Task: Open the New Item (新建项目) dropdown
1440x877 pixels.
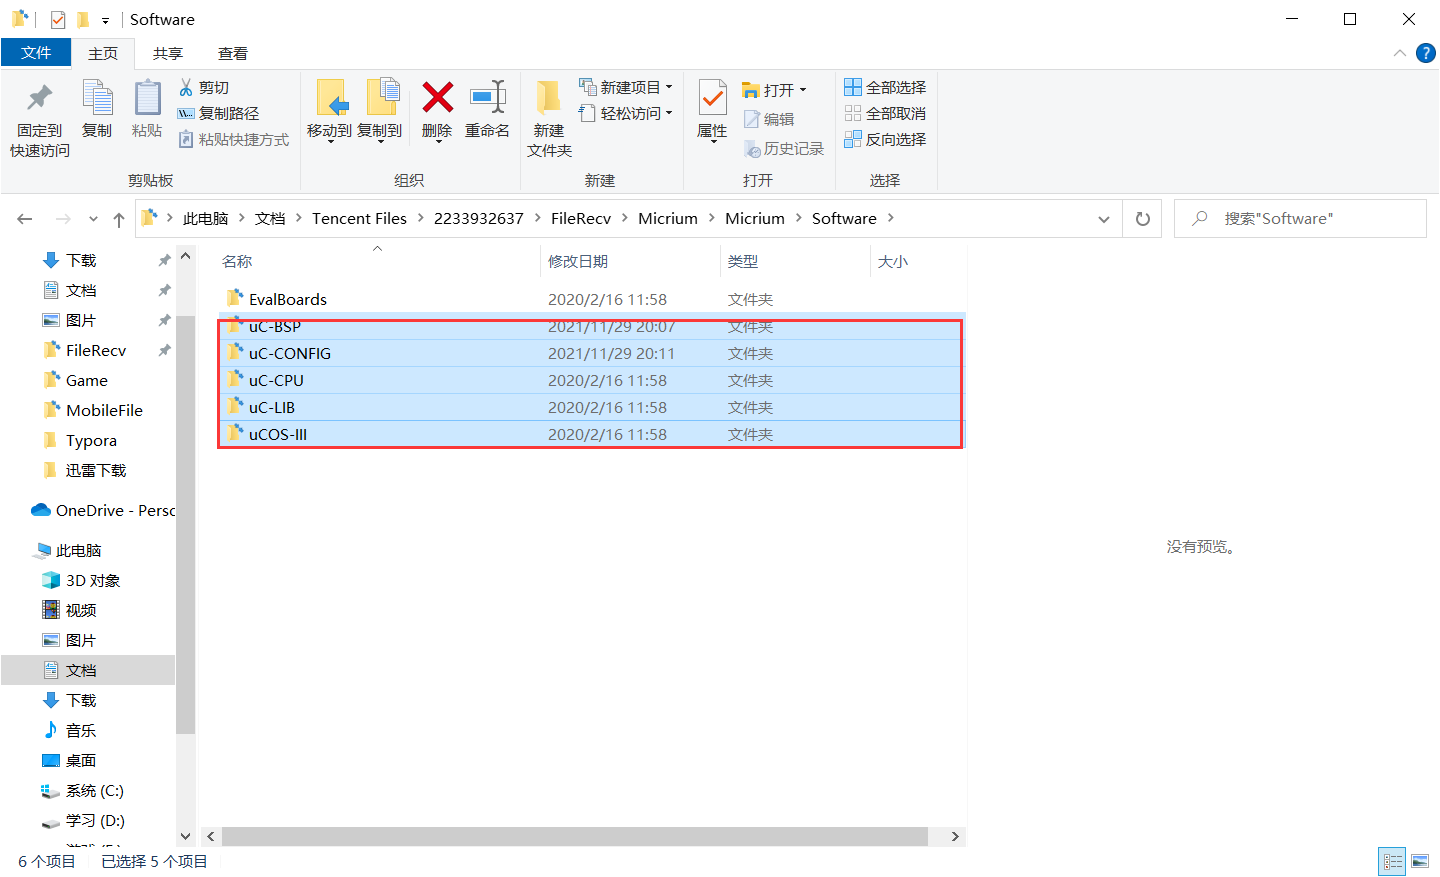Action: coord(626,88)
